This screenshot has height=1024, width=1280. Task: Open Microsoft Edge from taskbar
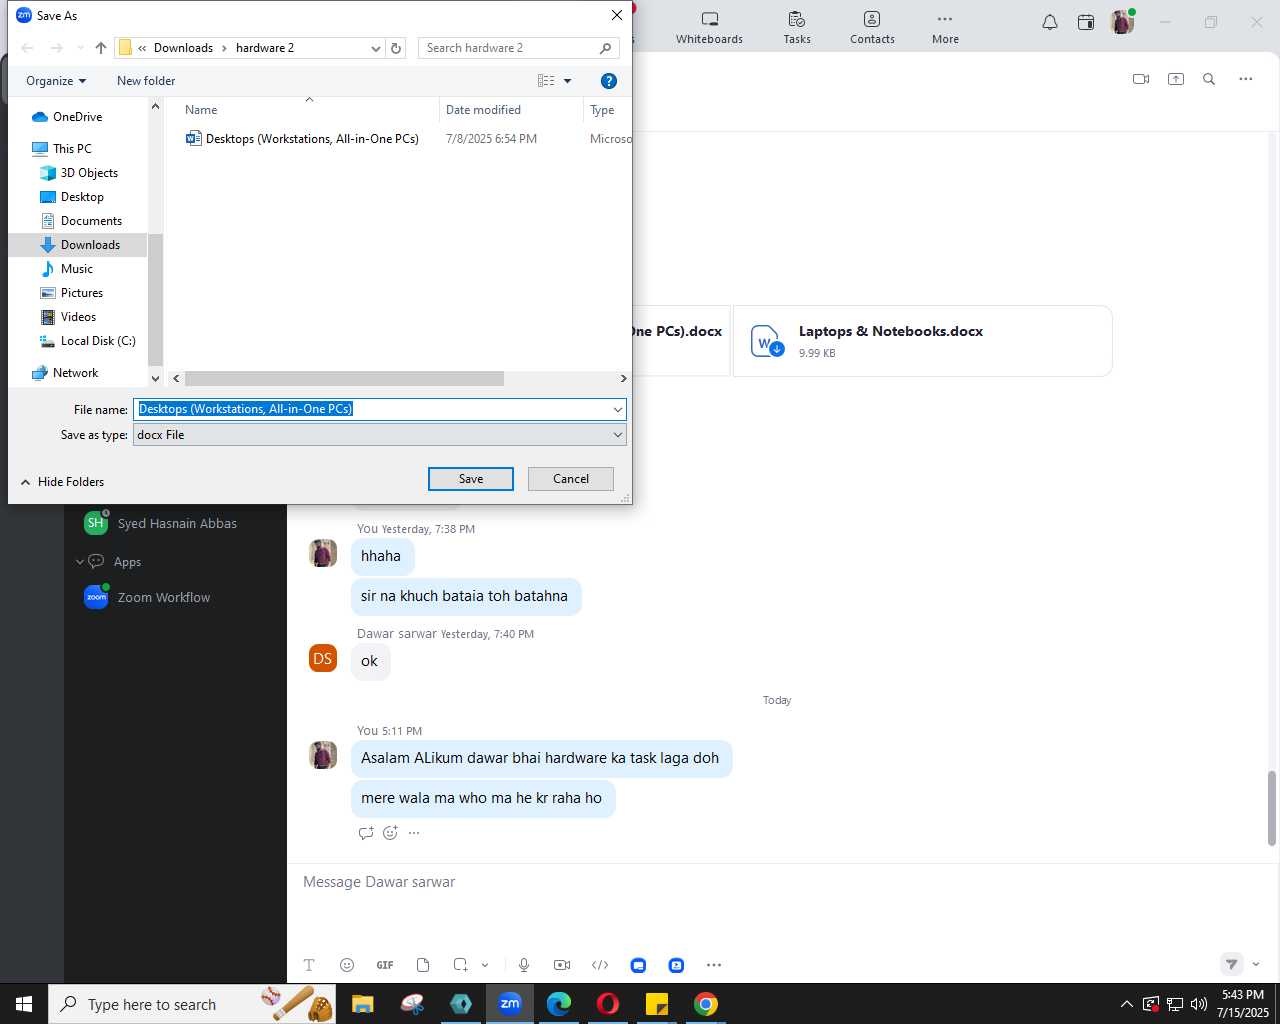coord(559,1004)
